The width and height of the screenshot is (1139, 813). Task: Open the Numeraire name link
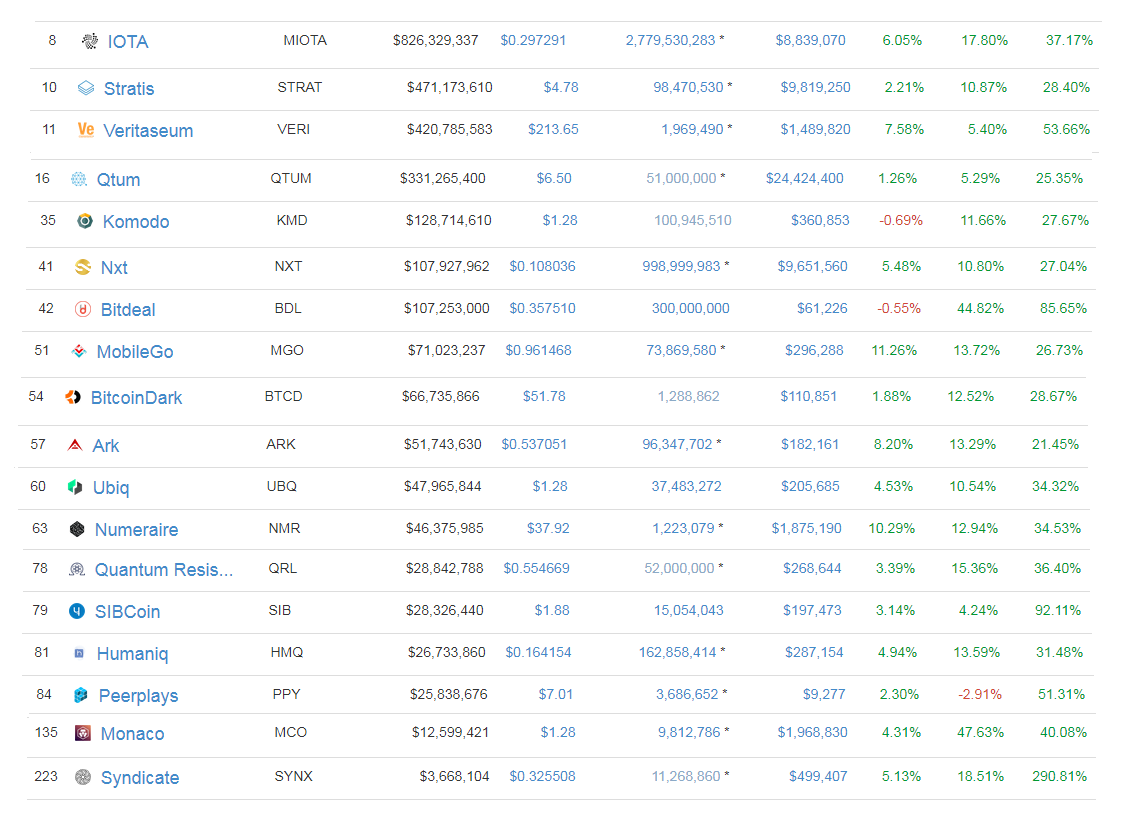[137, 530]
